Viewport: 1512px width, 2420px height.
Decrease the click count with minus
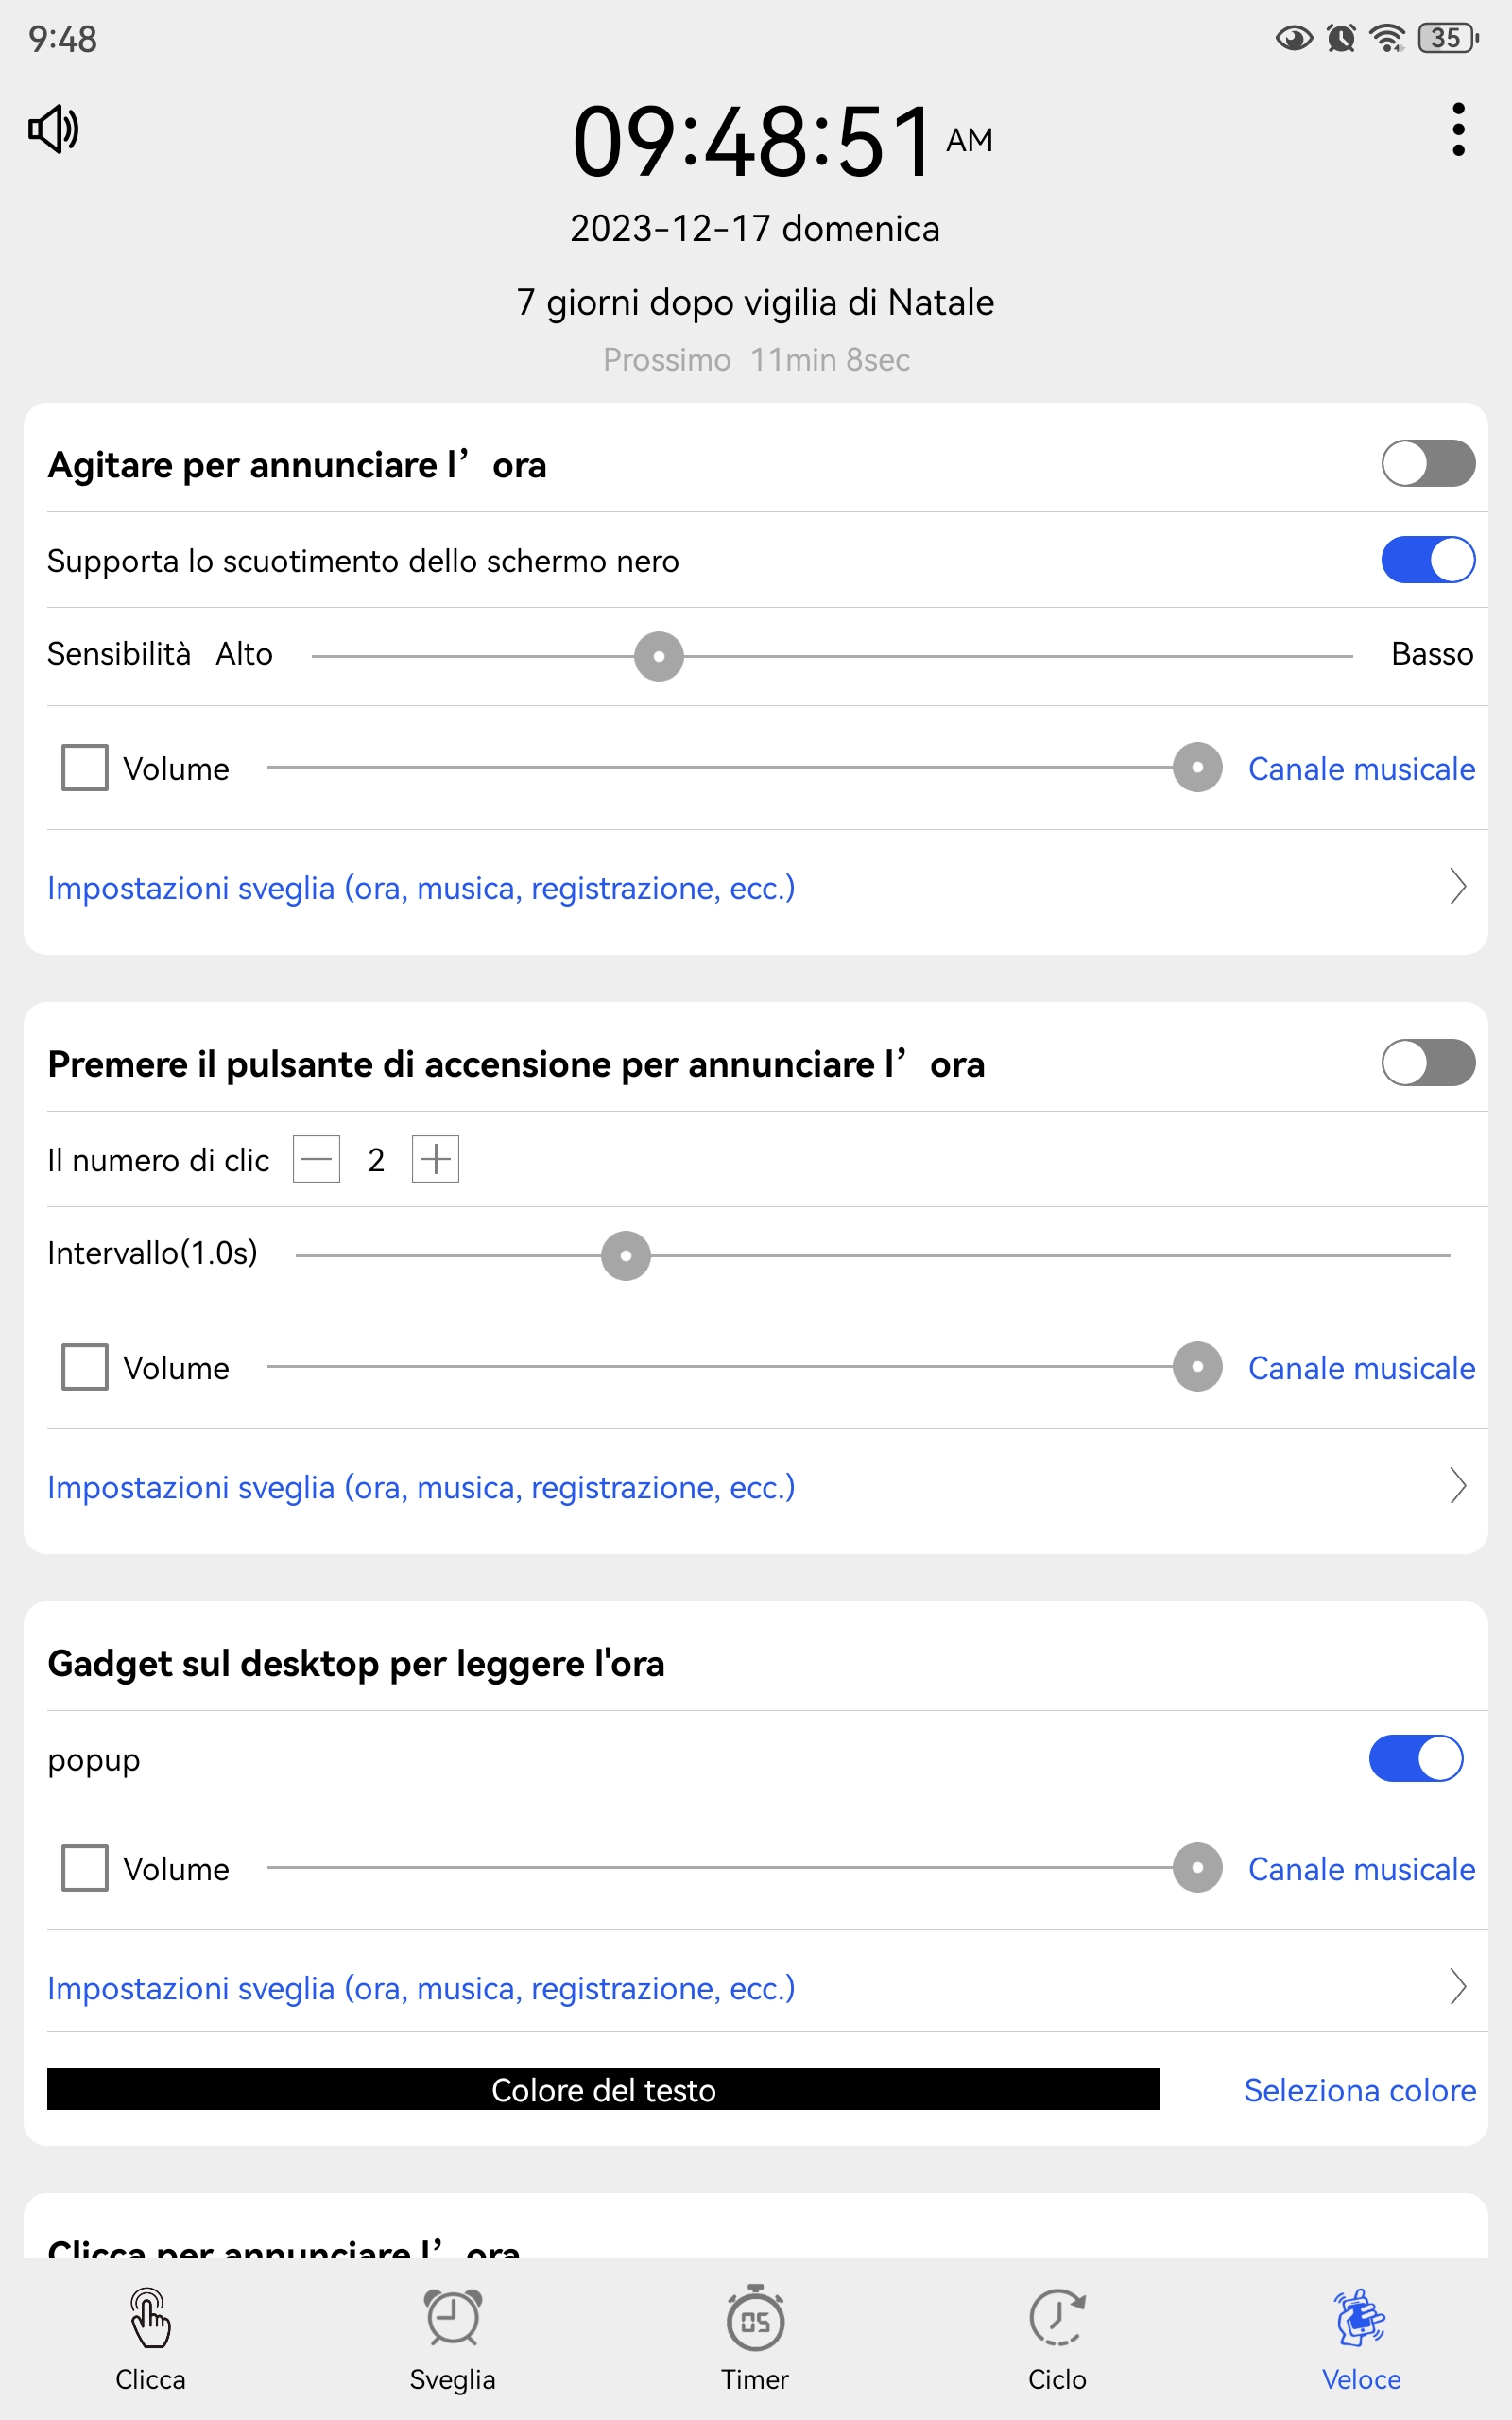[316, 1159]
